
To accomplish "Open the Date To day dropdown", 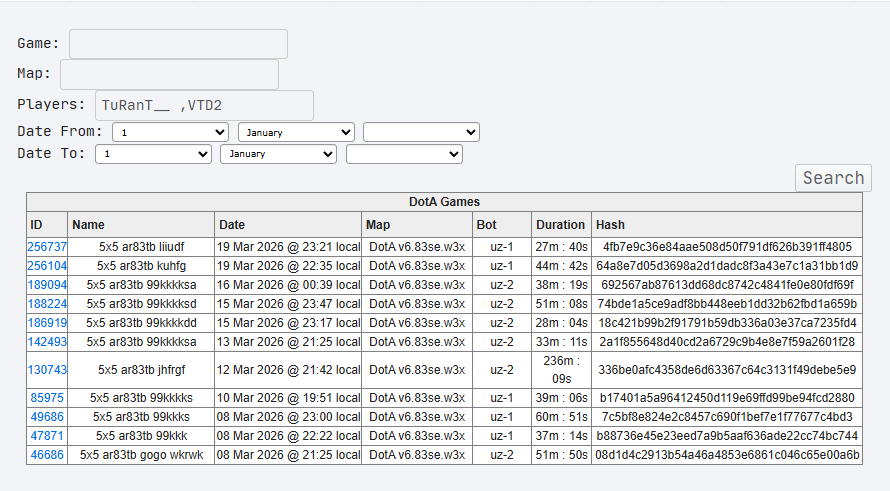I will point(153,154).
